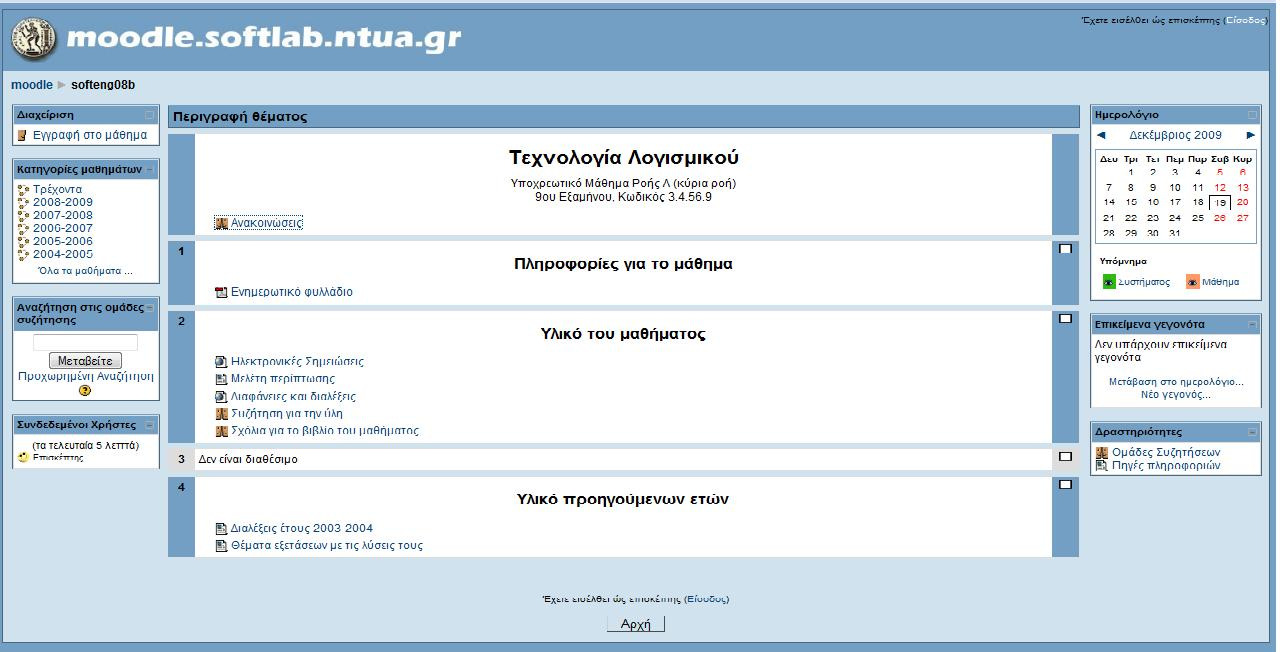Collapse Ημερολόγιο block
This screenshot has height=652, width=1280.
click(1252, 115)
